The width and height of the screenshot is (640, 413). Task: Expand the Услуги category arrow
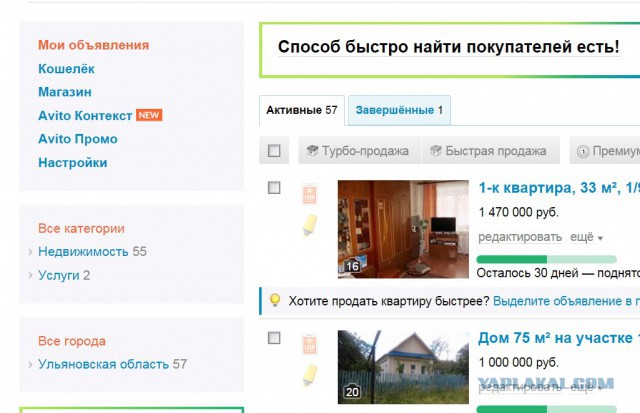coord(30,275)
